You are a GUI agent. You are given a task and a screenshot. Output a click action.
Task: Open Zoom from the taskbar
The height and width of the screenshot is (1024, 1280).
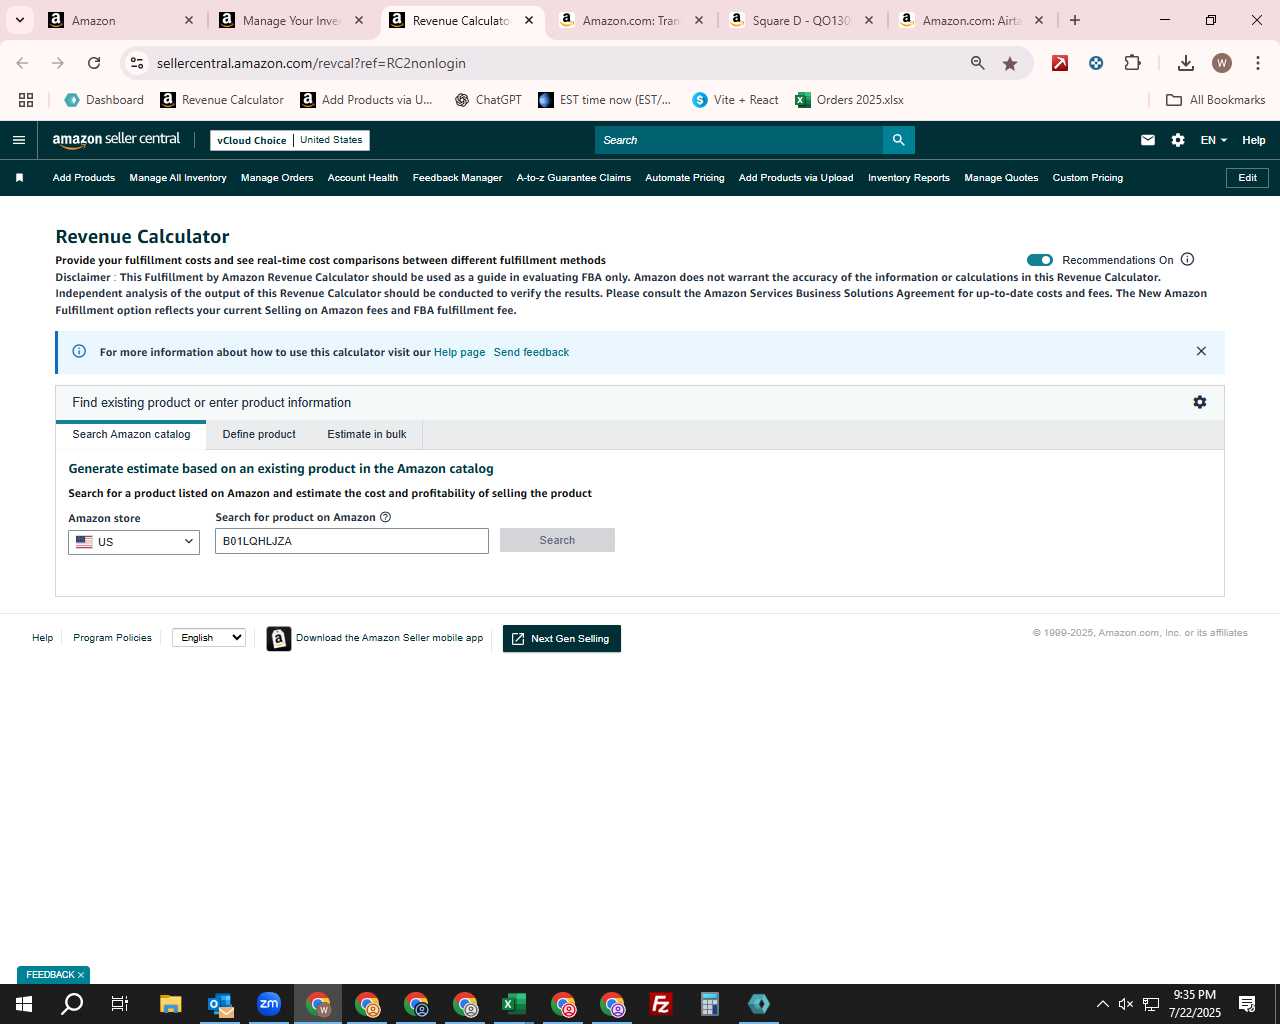269,1004
